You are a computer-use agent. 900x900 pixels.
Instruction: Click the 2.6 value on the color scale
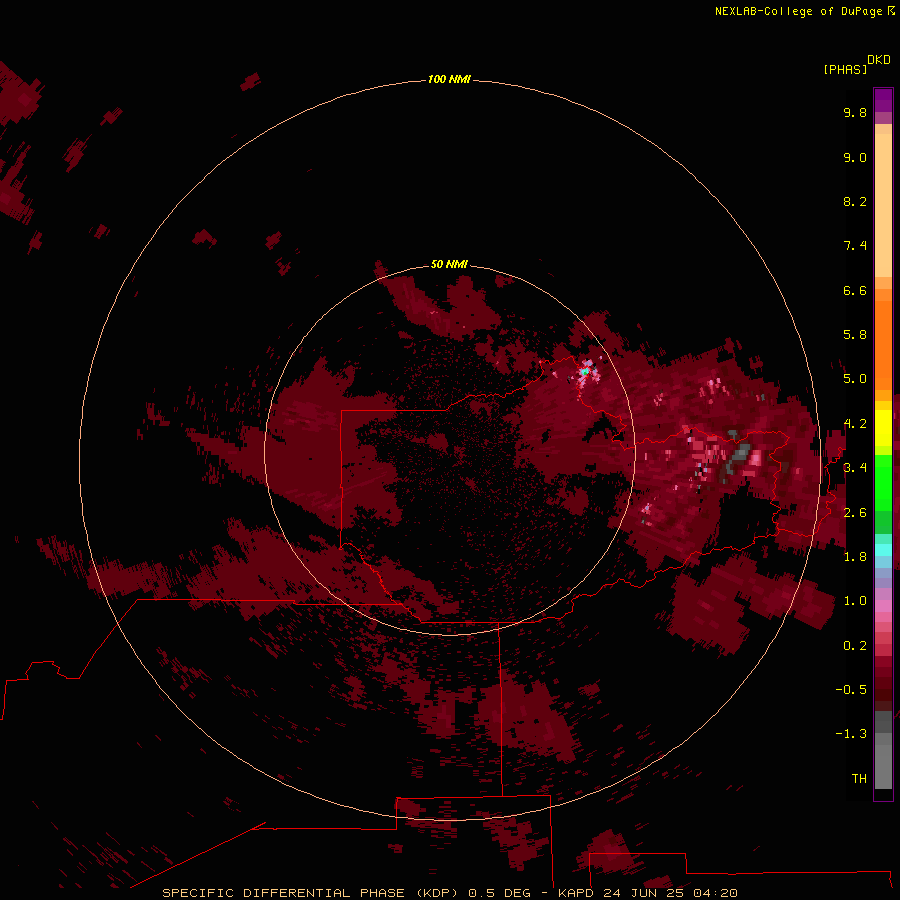point(855,513)
